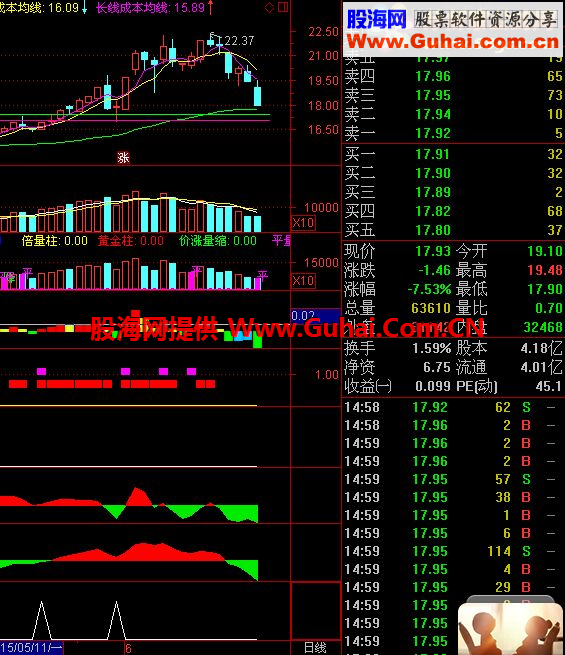Screen dimensions: 565x655
Task: Click the 买一 17.91 bid quote row
Action: (x=453, y=155)
